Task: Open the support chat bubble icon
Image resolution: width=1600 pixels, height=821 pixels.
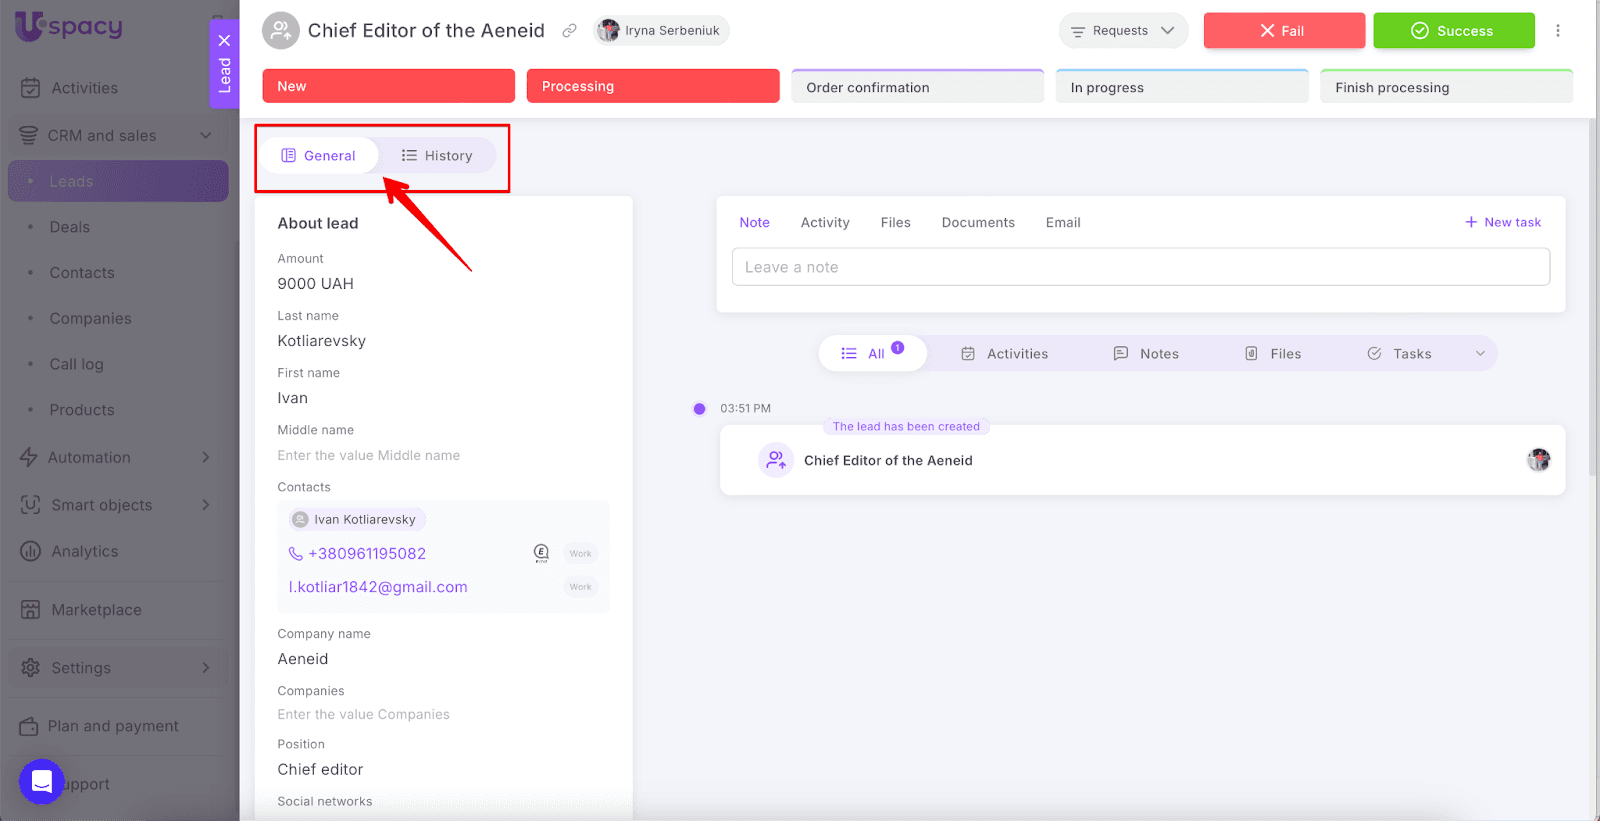Action: point(42,781)
